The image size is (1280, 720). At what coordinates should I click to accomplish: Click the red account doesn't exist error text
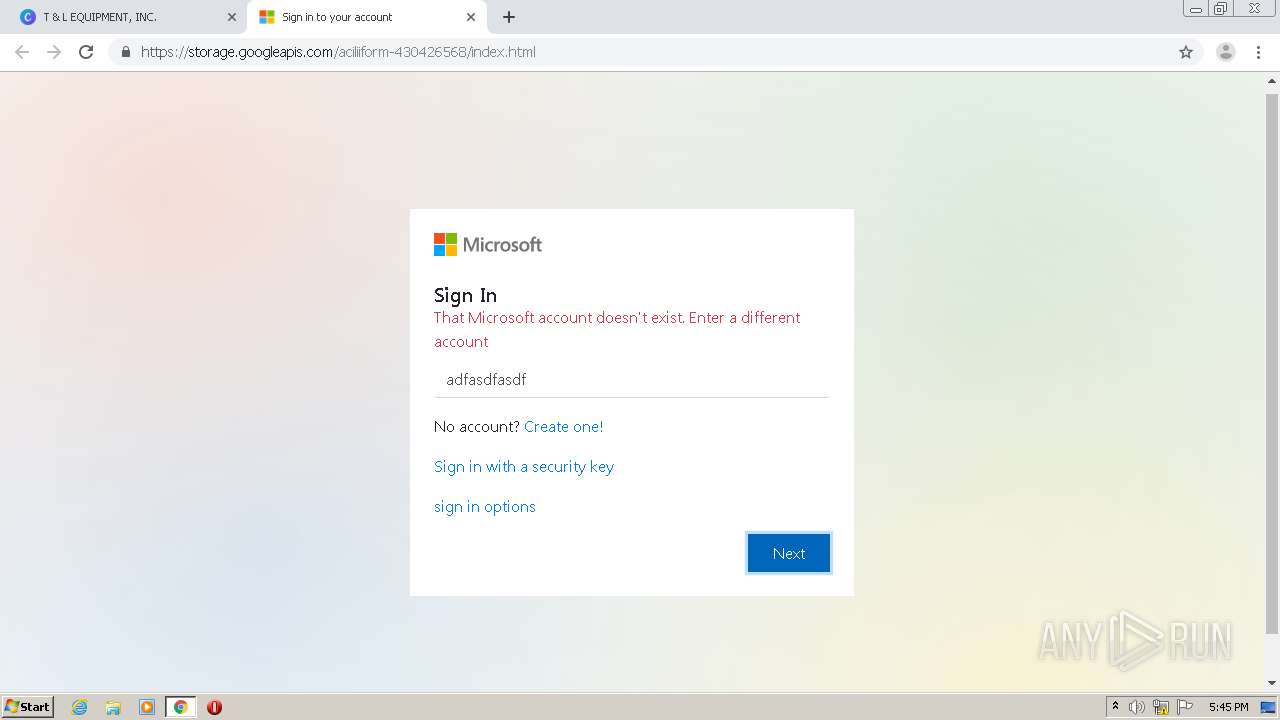tap(617, 330)
